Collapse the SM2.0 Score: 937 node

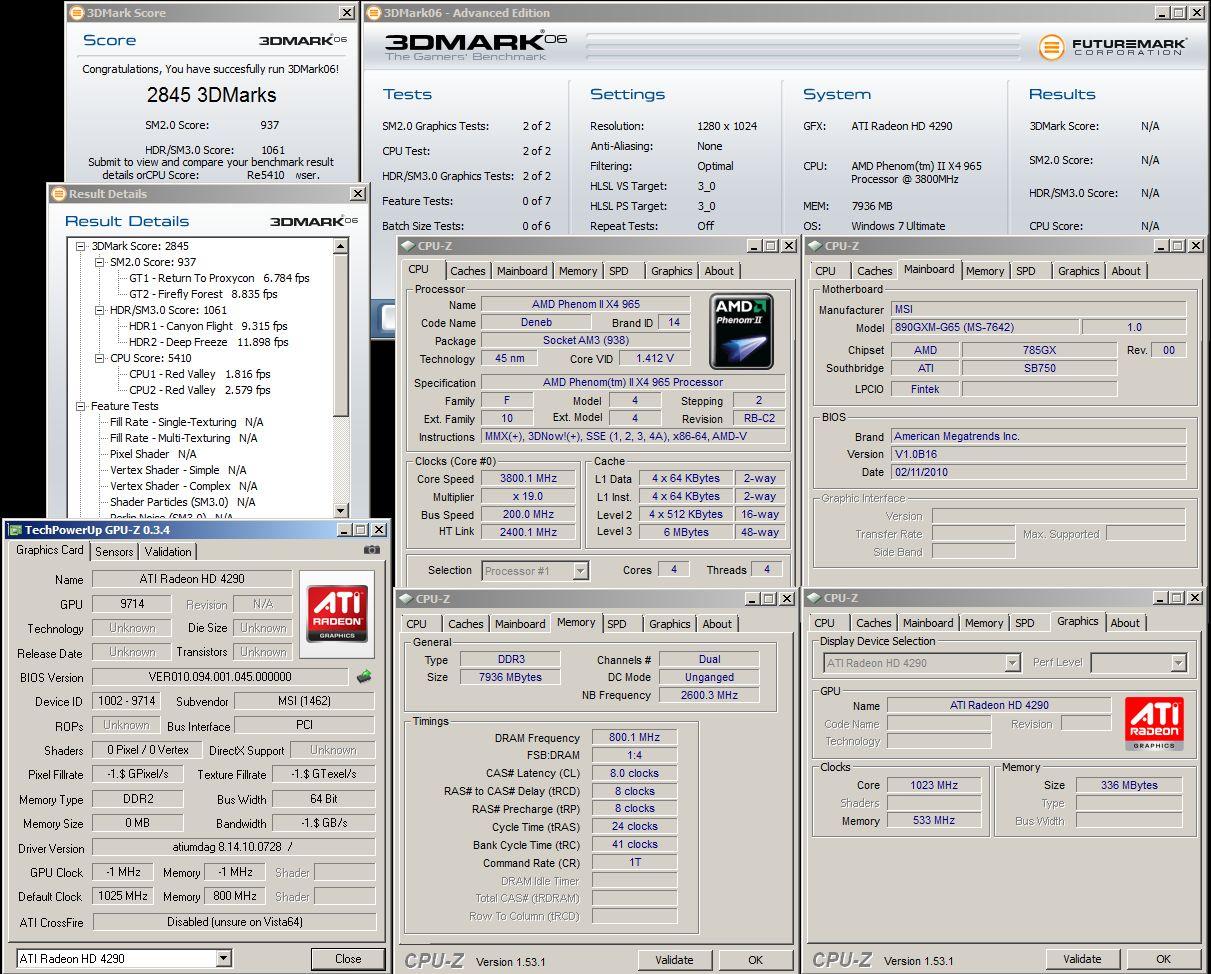(x=100, y=262)
